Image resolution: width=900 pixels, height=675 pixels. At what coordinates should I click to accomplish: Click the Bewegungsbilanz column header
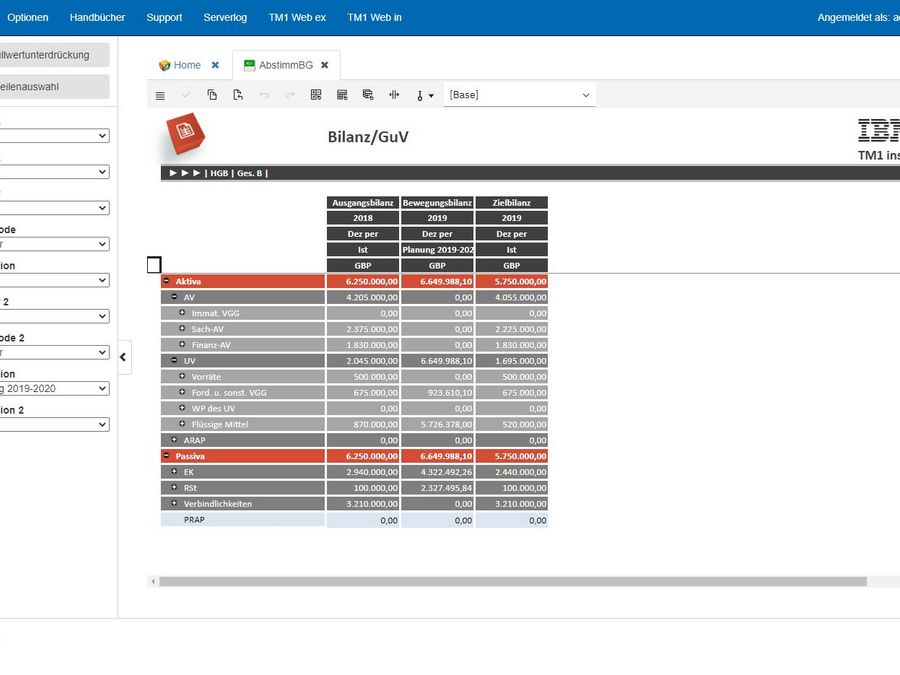[x=437, y=203]
